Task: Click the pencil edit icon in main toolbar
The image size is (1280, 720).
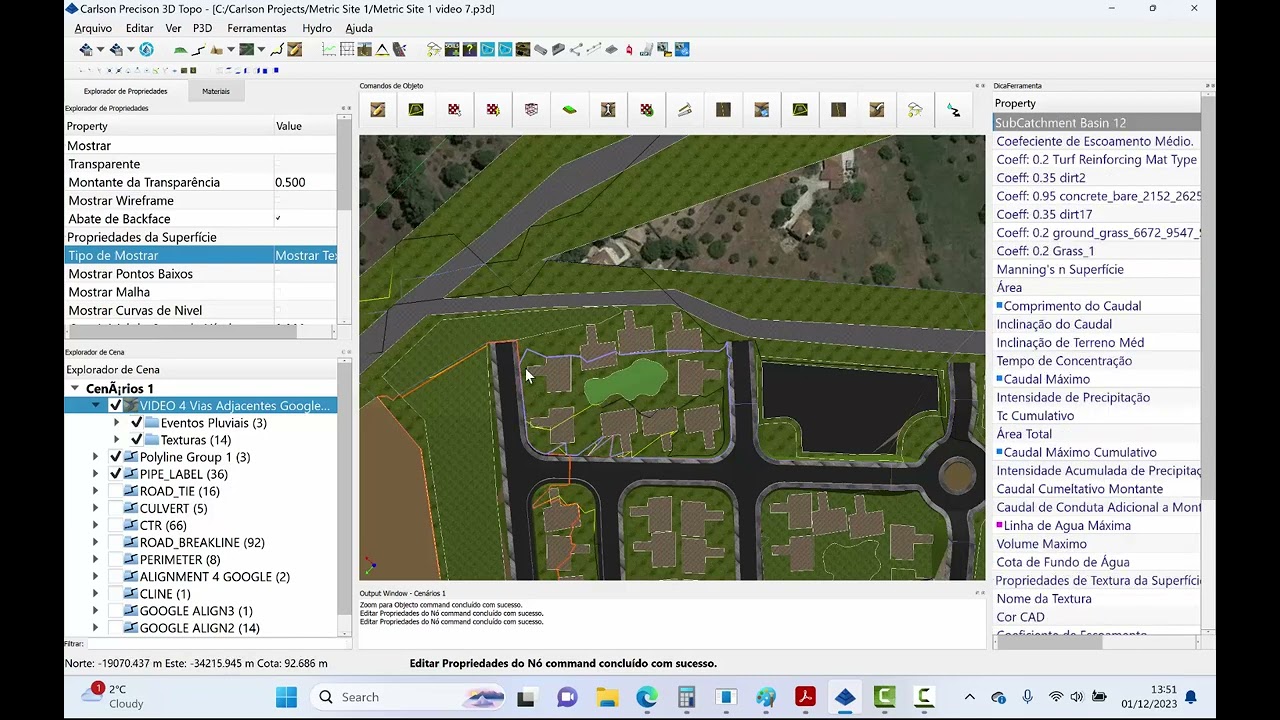Action: (x=294, y=49)
